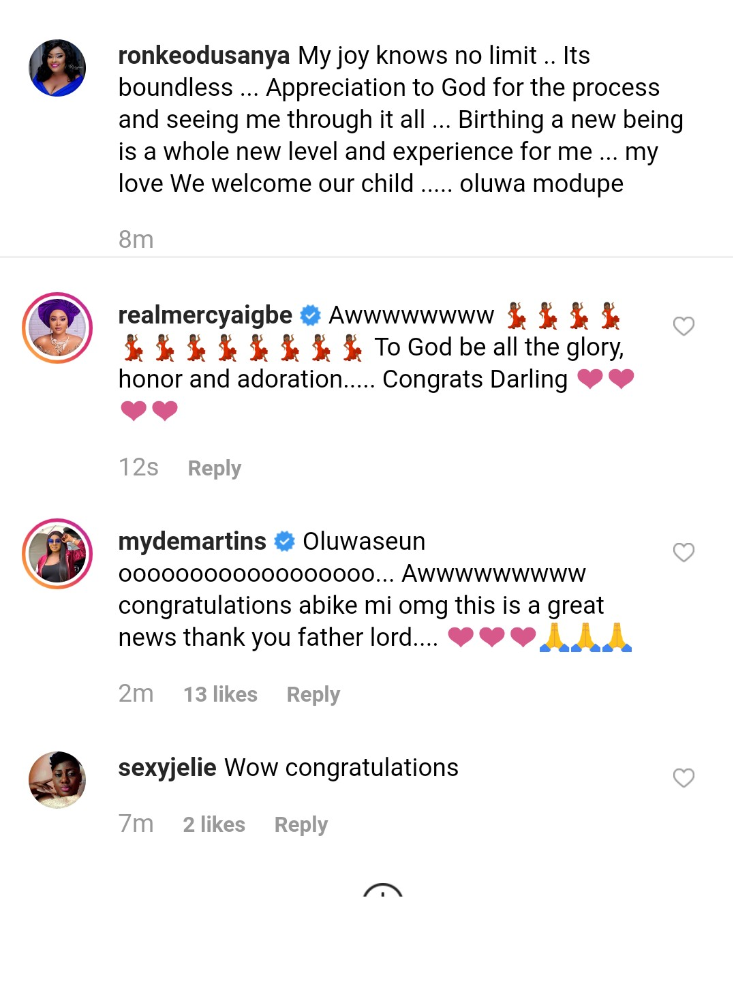Open the sexyjelie username link
The height and width of the screenshot is (990, 733).
pyautogui.click(x=167, y=768)
